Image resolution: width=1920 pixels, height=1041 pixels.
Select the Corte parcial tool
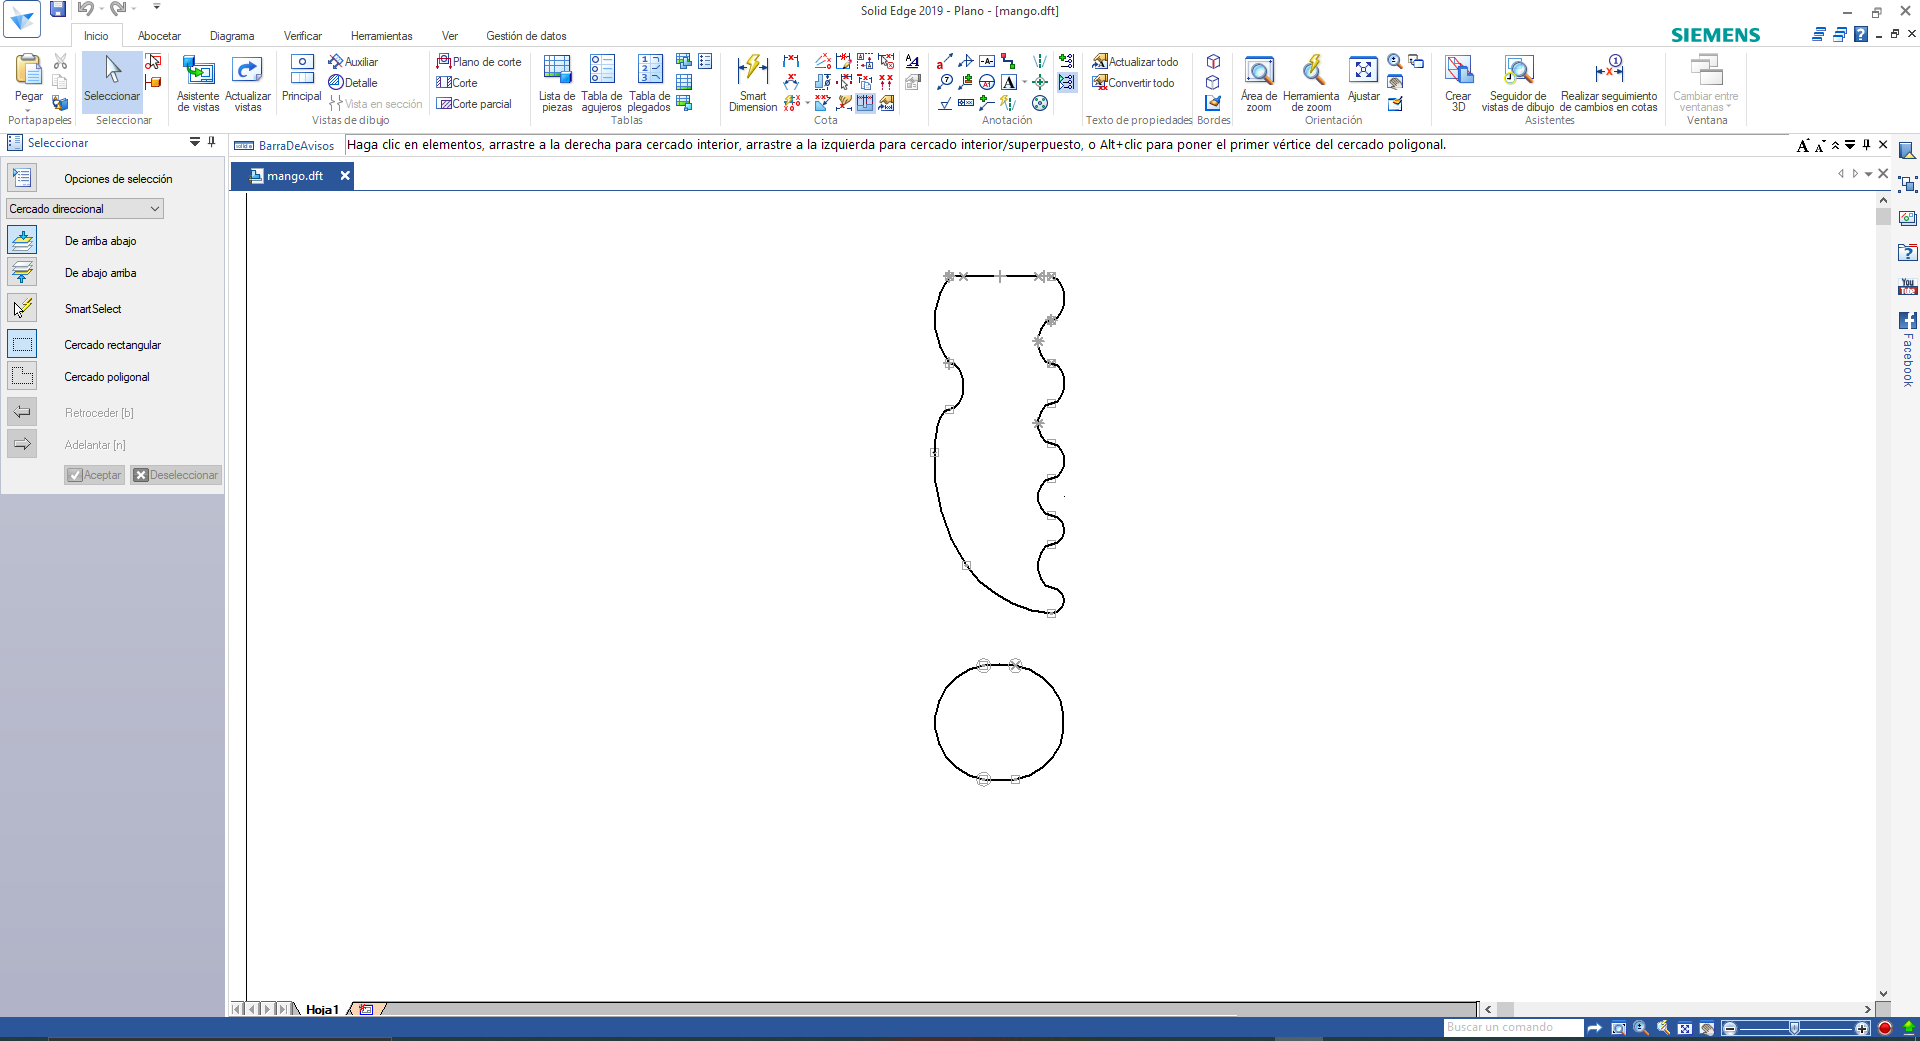click(x=474, y=104)
